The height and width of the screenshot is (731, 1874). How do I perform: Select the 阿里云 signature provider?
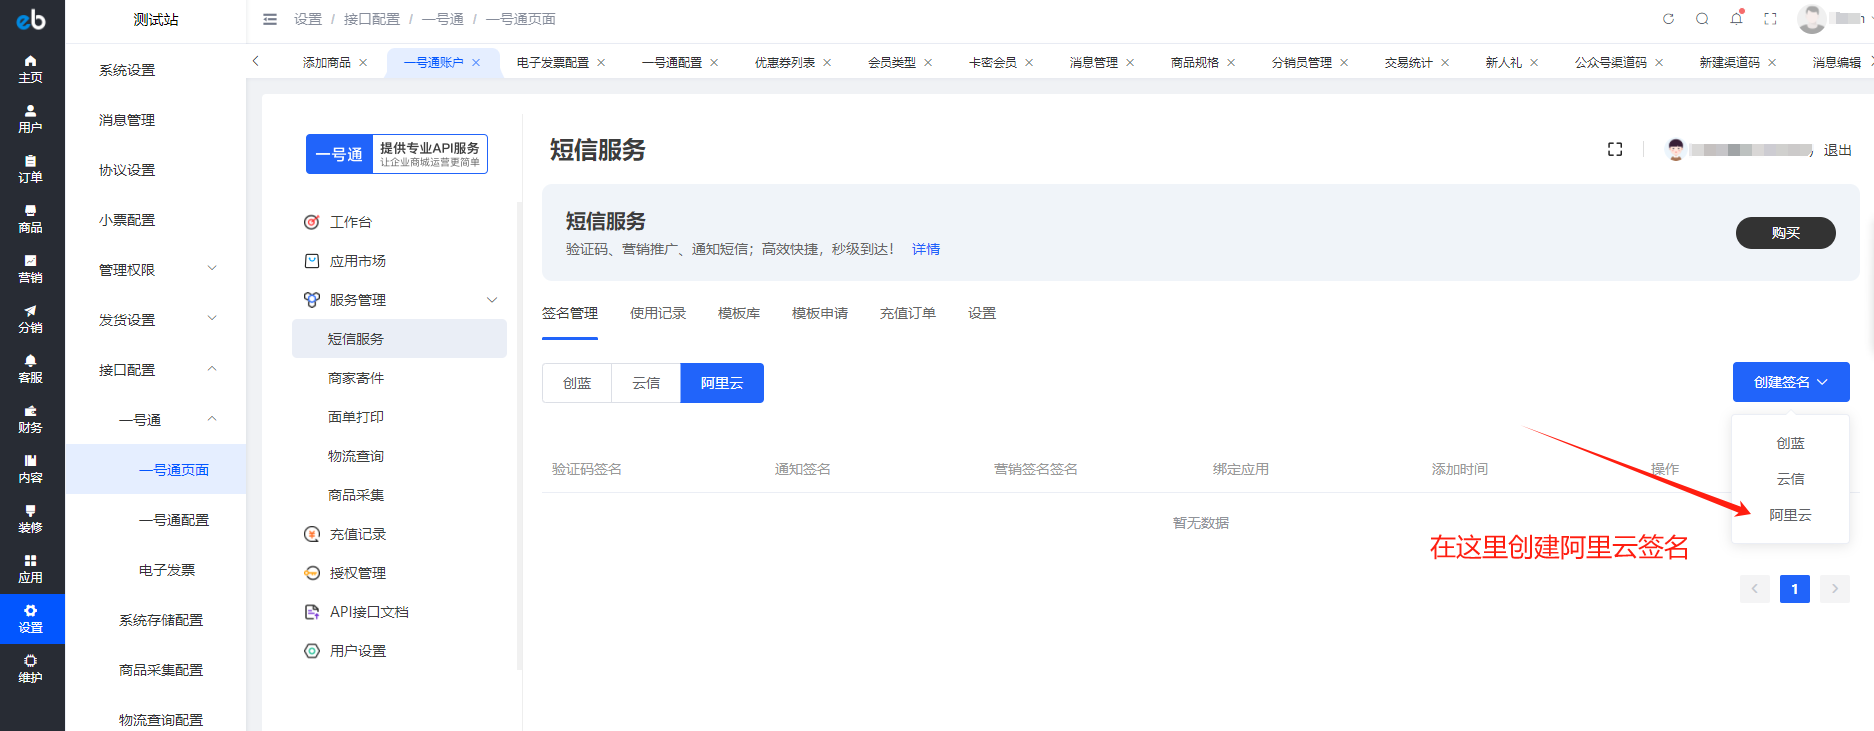[x=722, y=383]
